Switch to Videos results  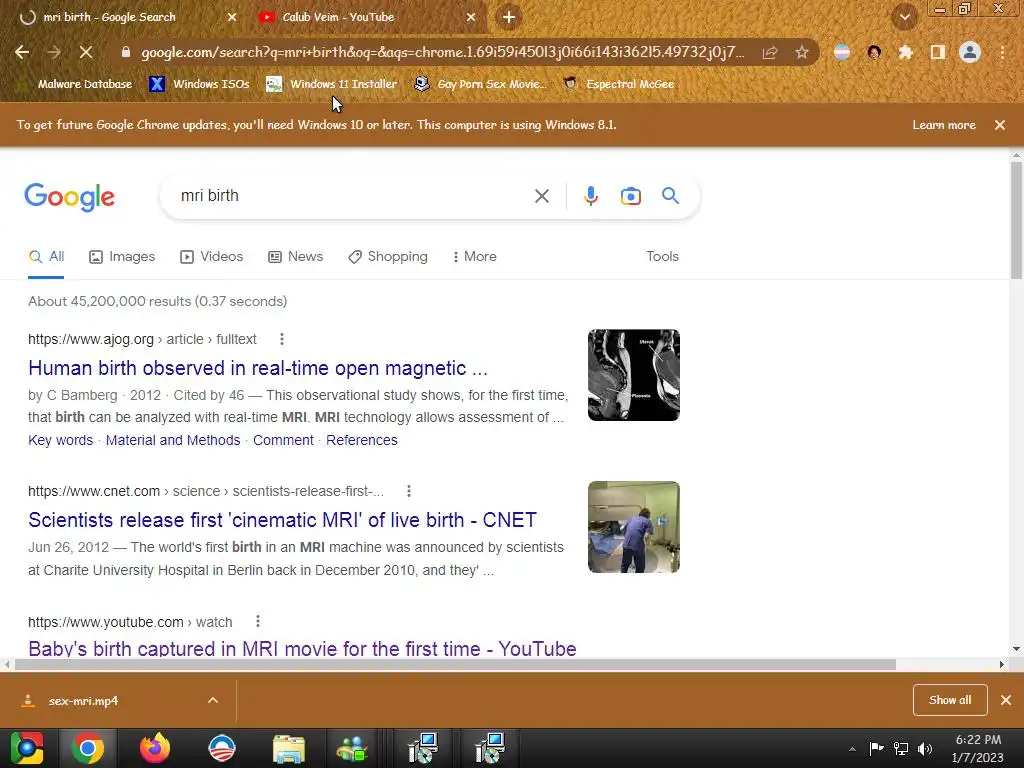pyautogui.click(x=212, y=257)
